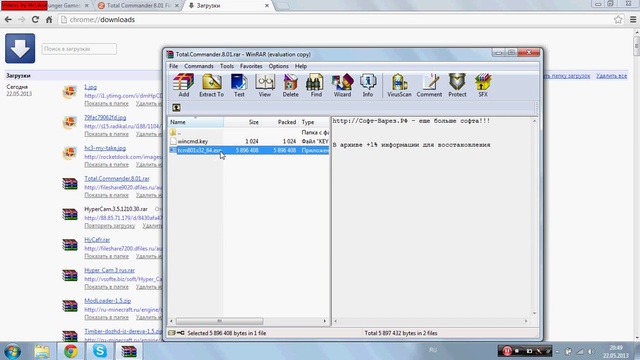Open the File menu in WinRAR
This screenshot has width=640, height=360.
[x=173, y=66]
